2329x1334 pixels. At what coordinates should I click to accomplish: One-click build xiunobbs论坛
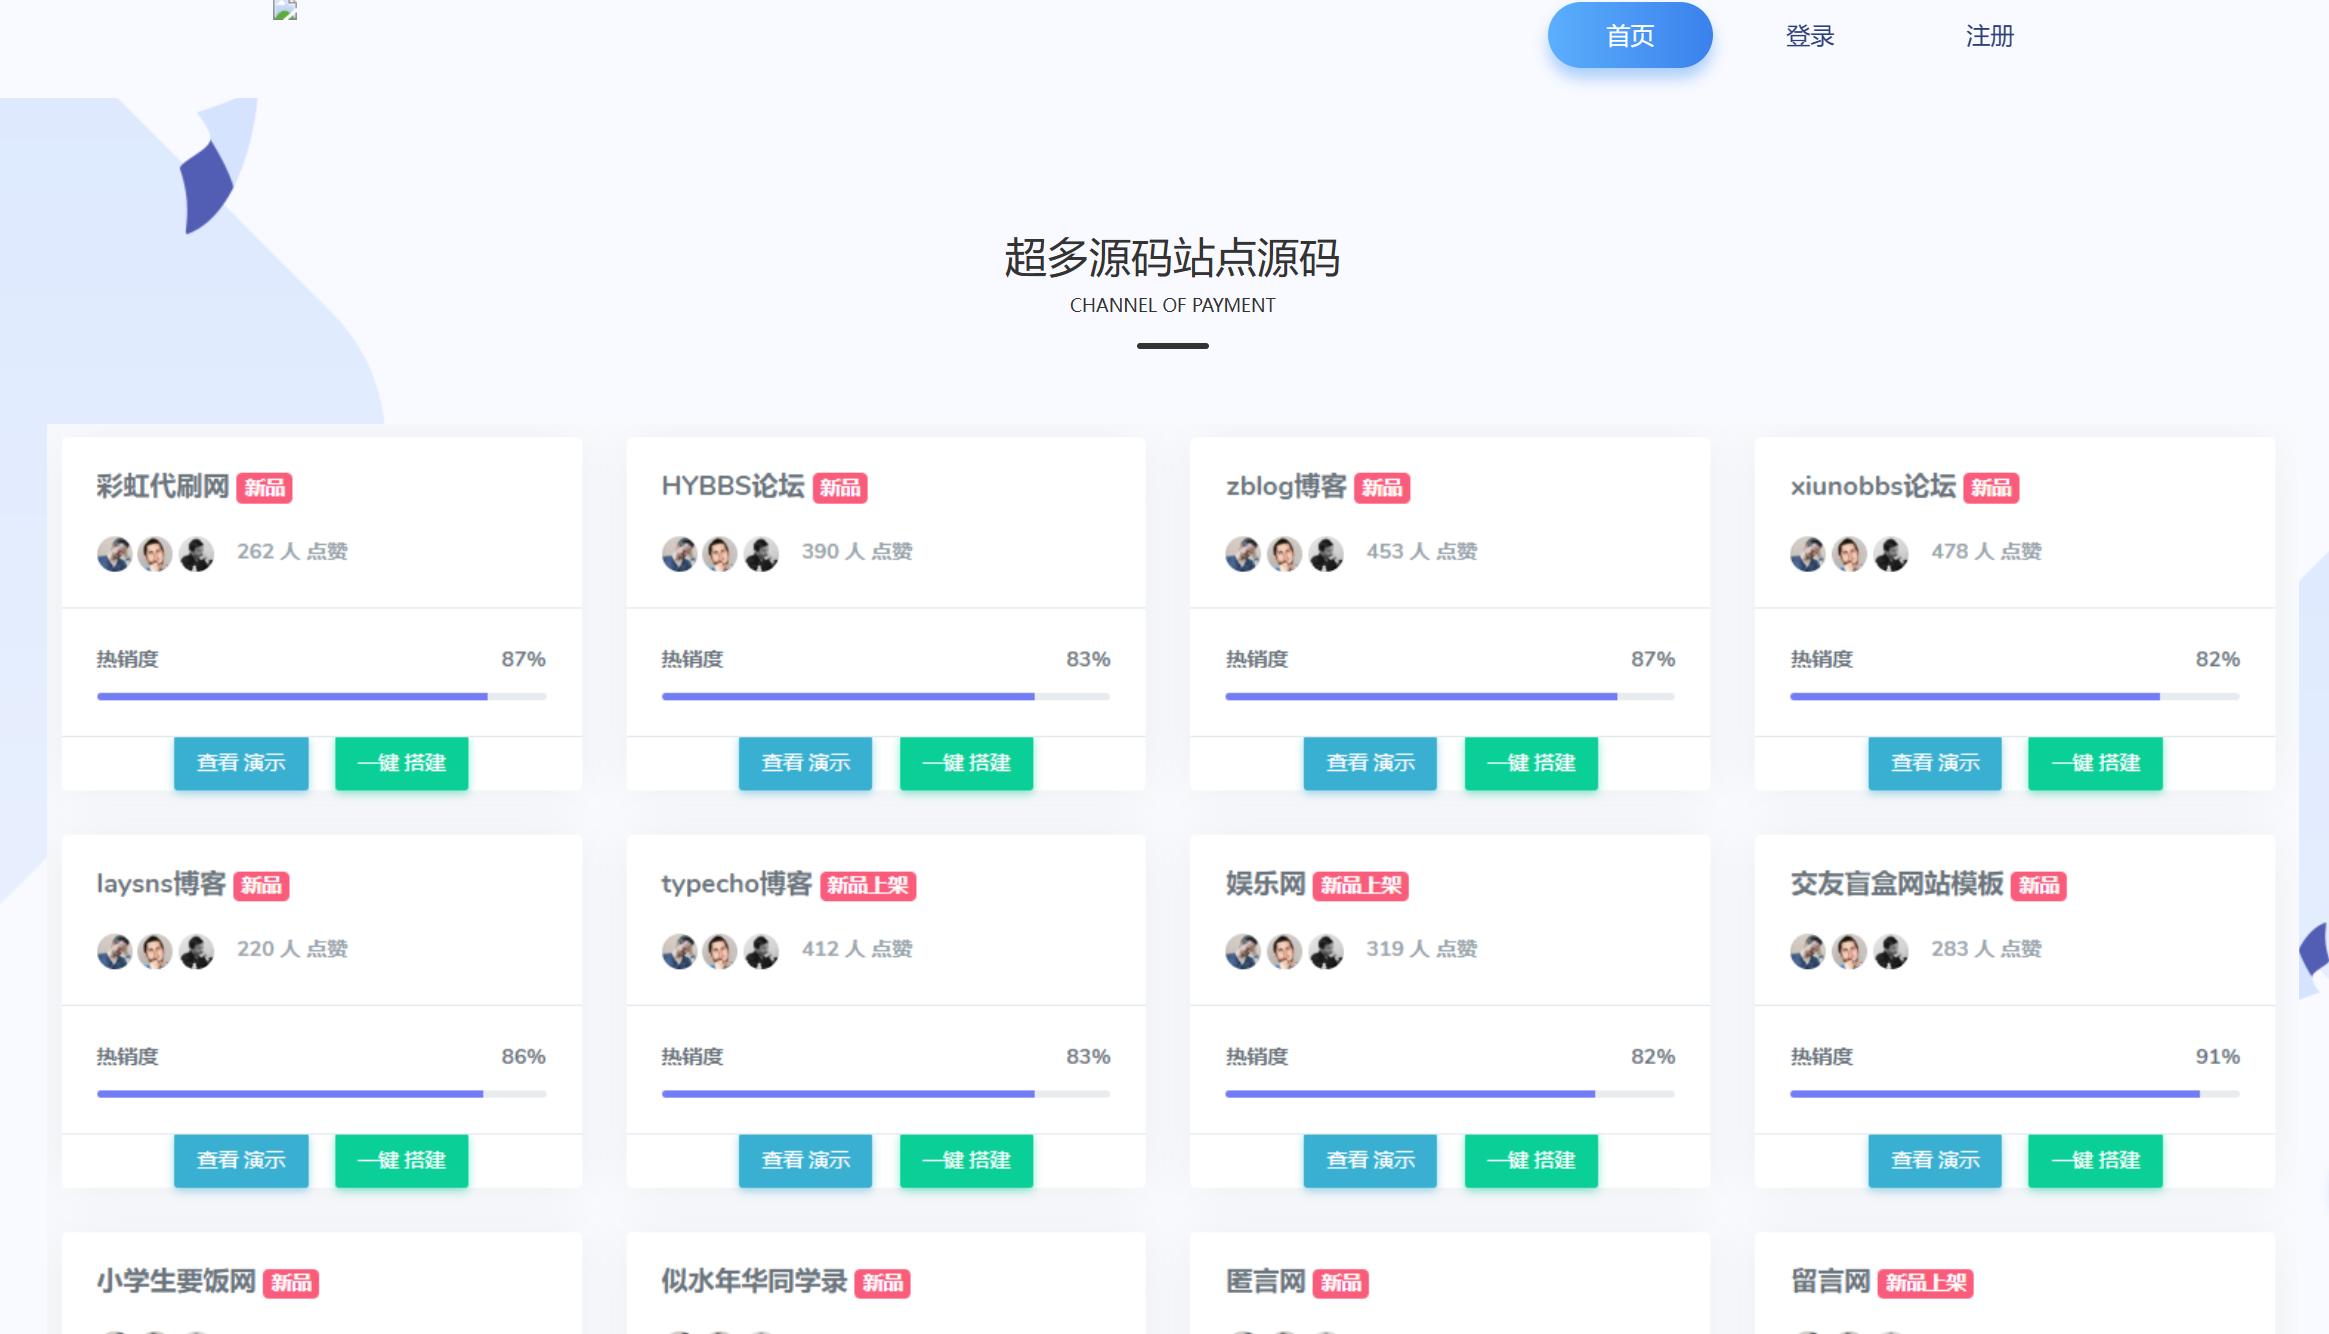[2096, 763]
